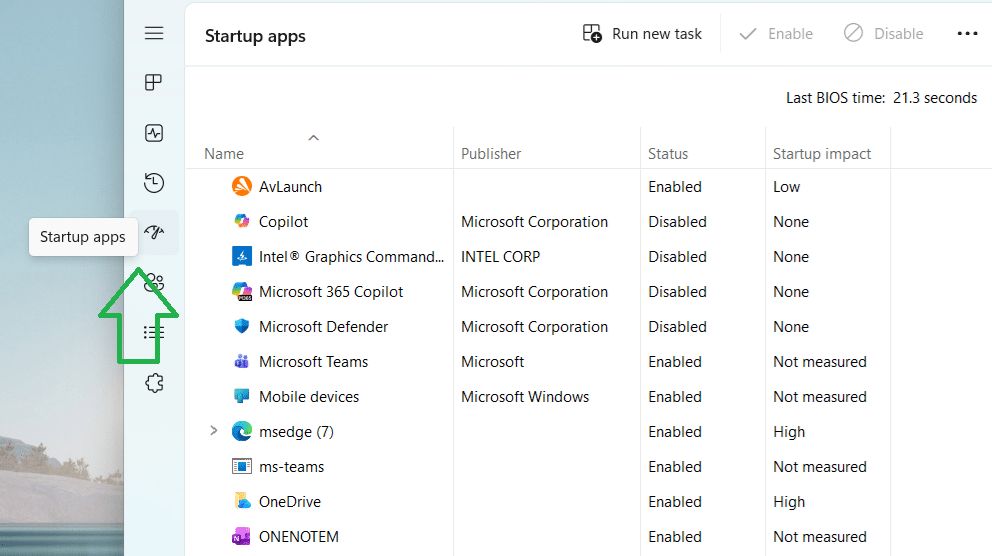Sort by the Publisher column header
The width and height of the screenshot is (992, 556).
coord(491,154)
